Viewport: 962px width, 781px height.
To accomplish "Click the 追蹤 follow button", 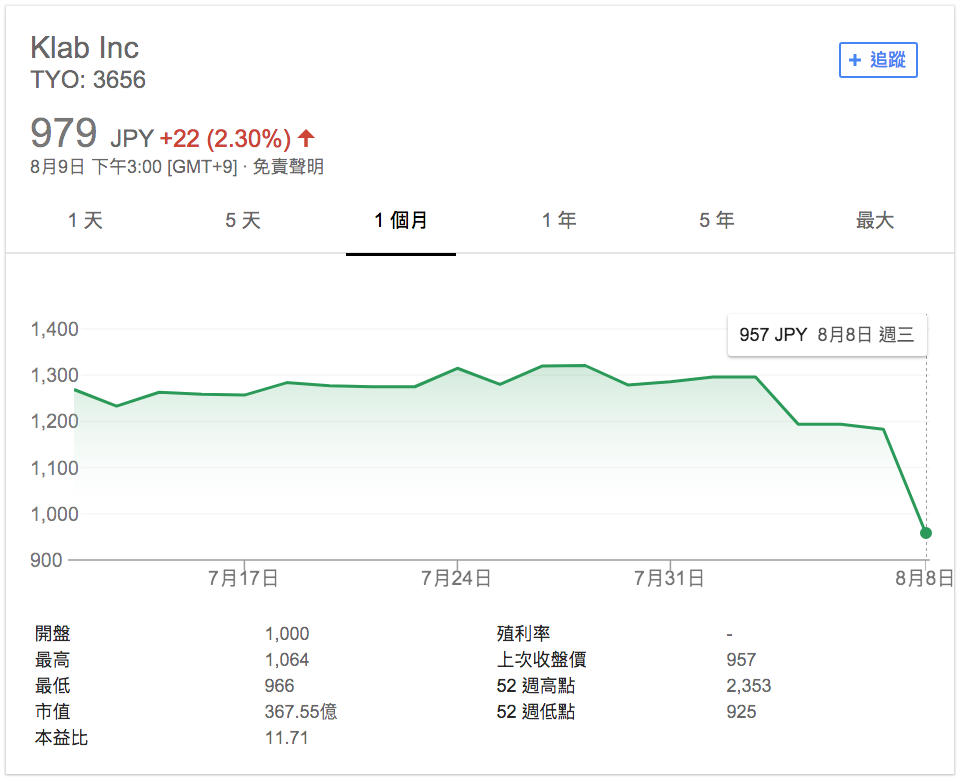I will click(877, 60).
